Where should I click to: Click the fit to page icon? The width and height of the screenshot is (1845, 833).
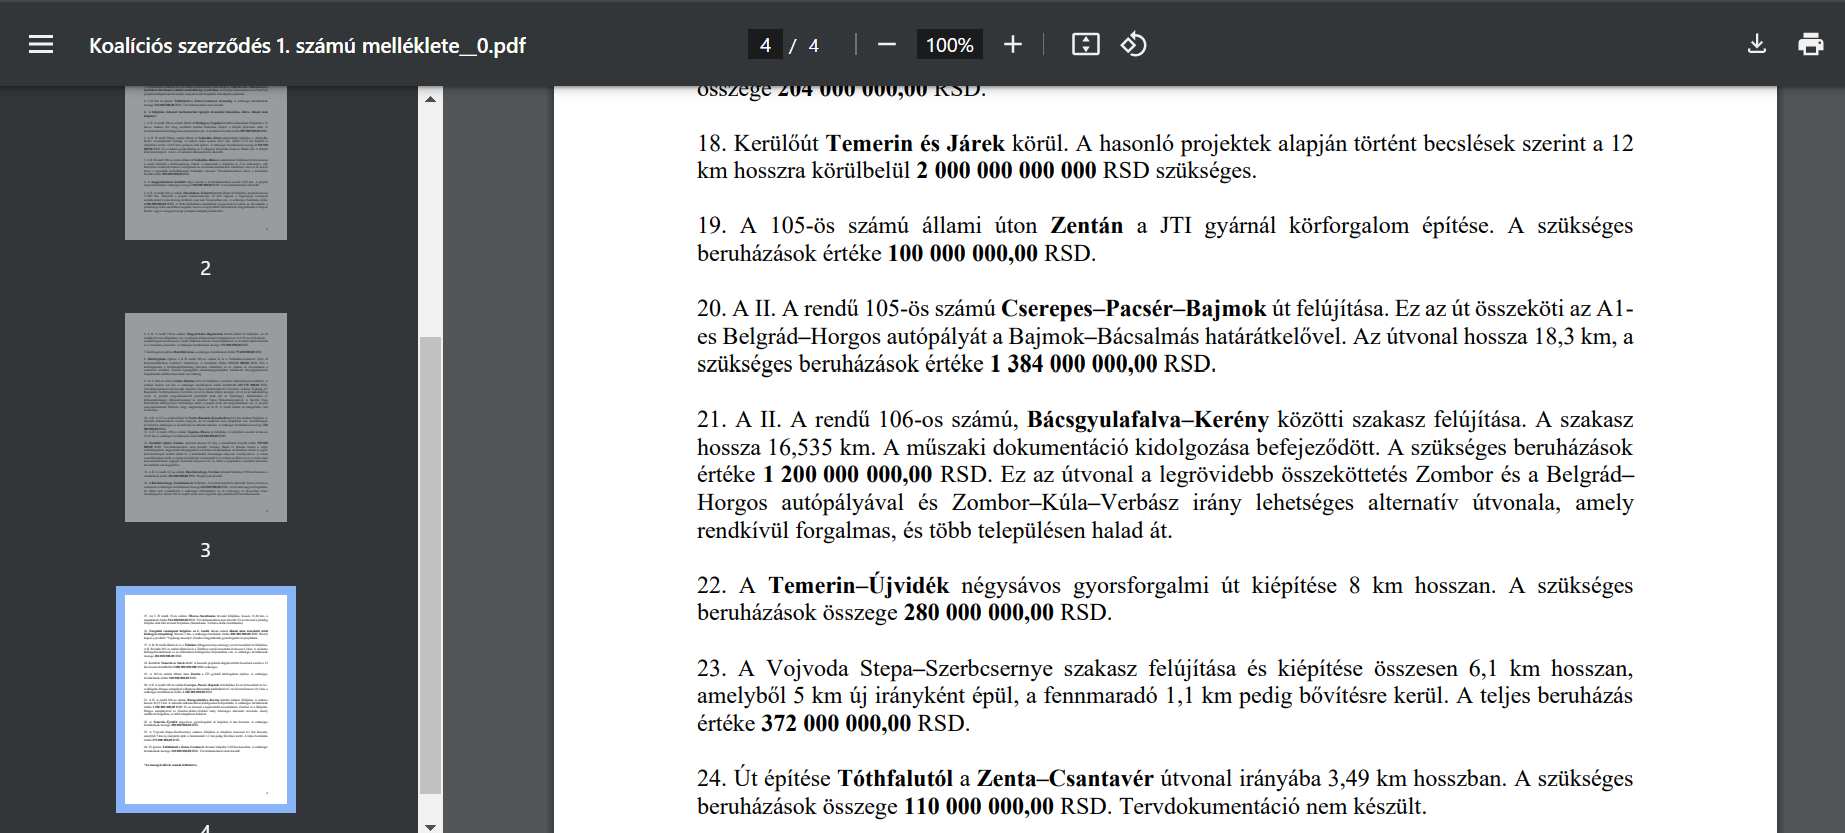[x=1085, y=45]
